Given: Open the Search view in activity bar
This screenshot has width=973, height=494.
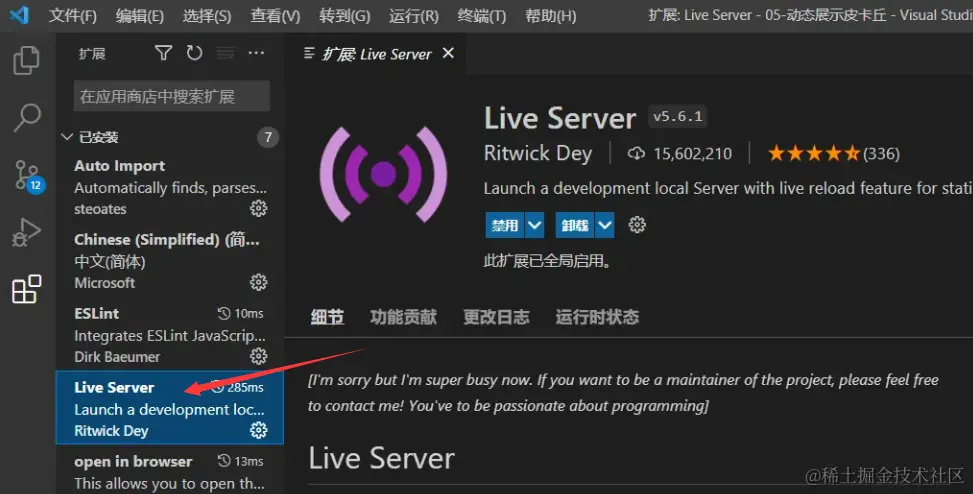Looking at the screenshot, I should pos(27,117).
